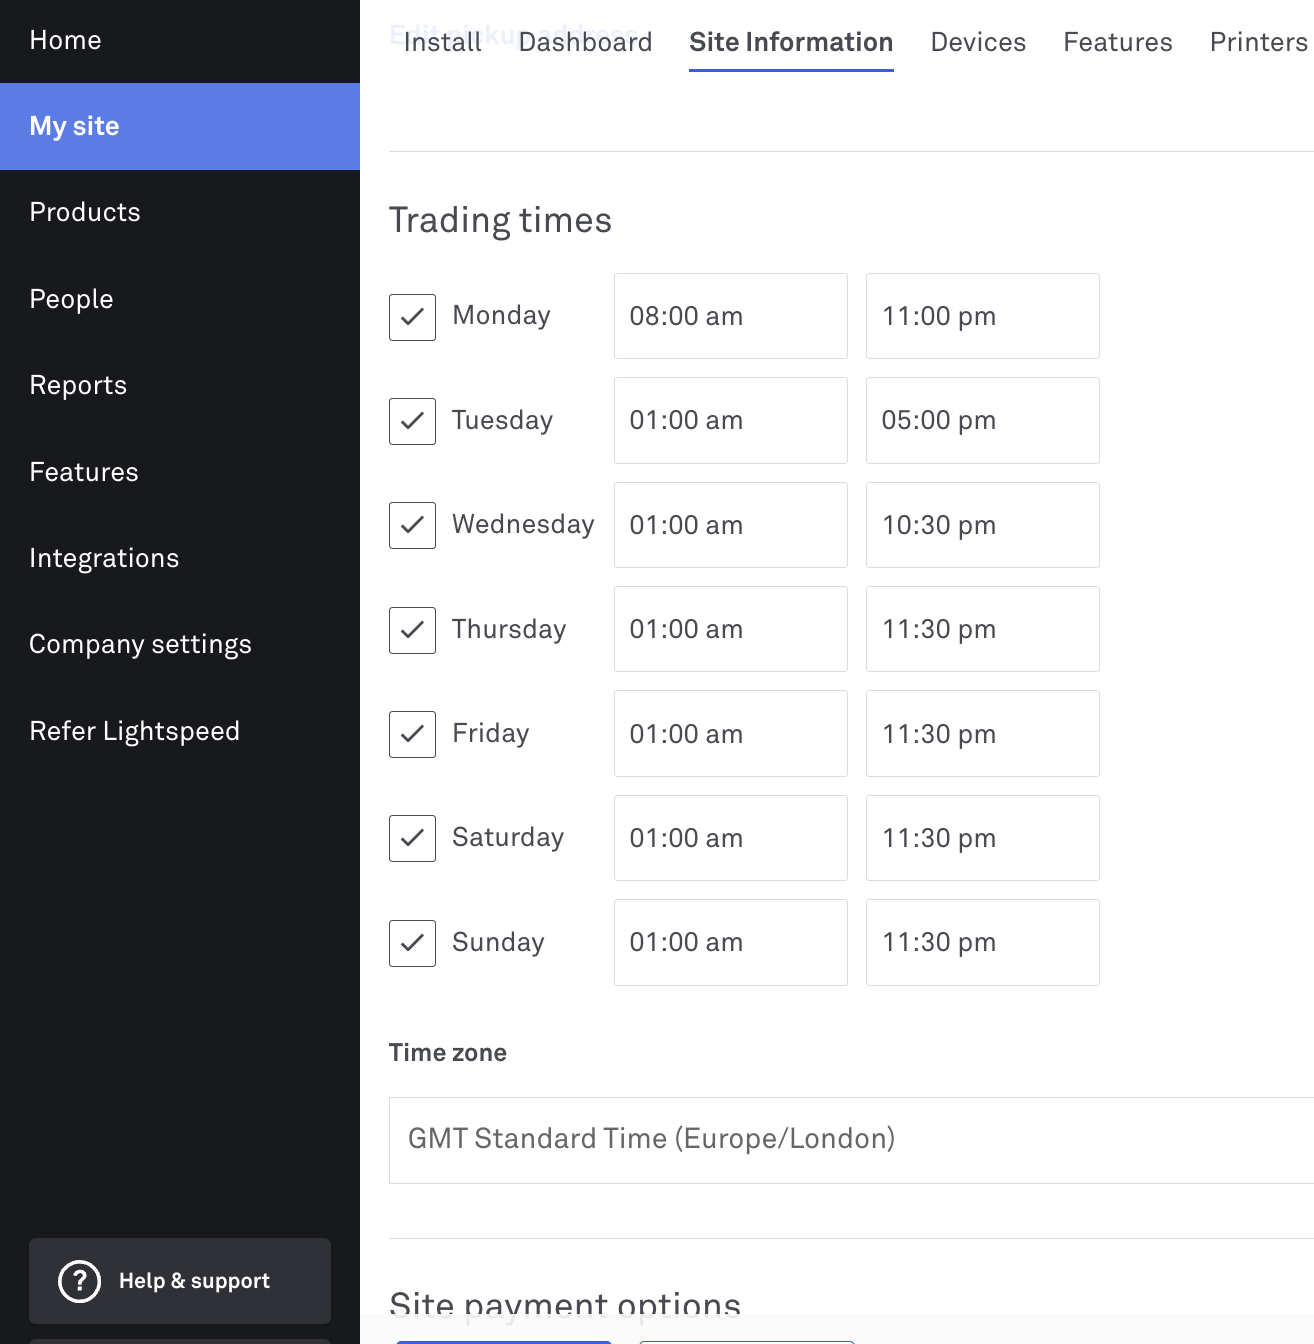Open Saturday closing time 11:30 pm field

pyautogui.click(x=983, y=838)
